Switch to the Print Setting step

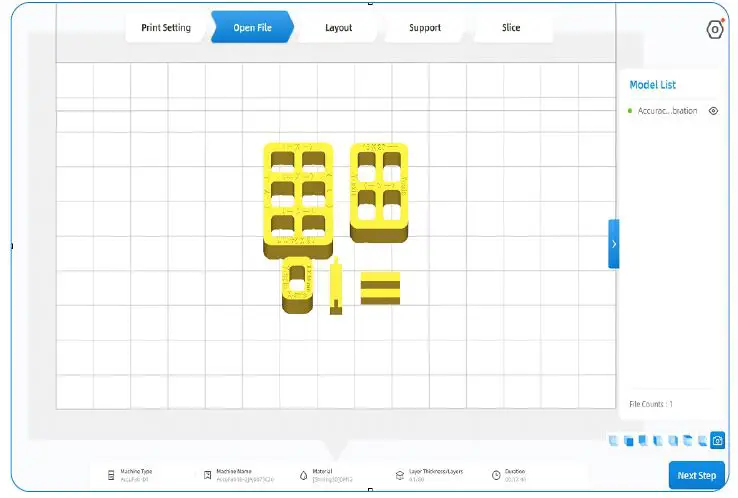coord(166,28)
